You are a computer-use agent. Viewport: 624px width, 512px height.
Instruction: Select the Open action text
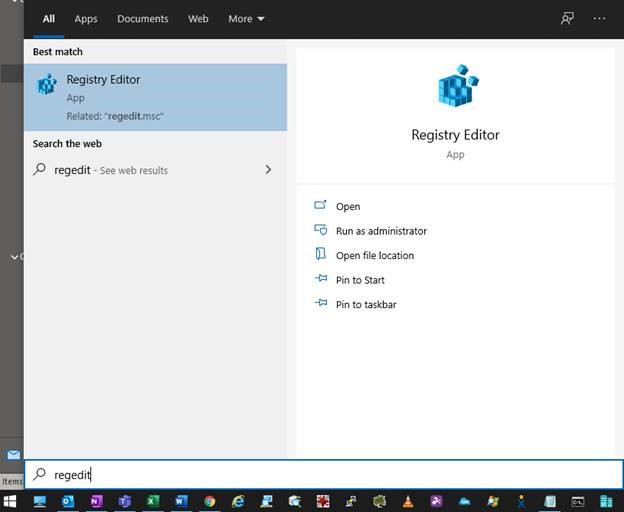[x=348, y=206]
